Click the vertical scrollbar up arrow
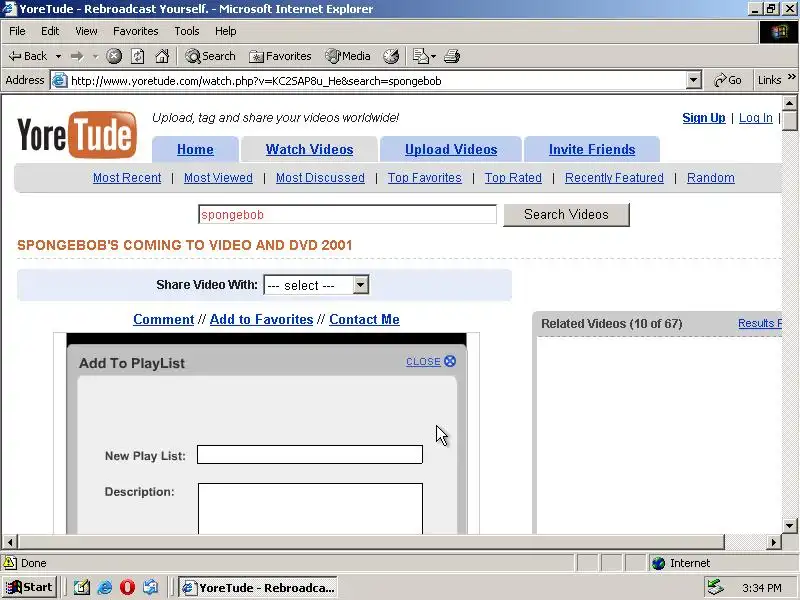800x600 pixels. [790, 104]
